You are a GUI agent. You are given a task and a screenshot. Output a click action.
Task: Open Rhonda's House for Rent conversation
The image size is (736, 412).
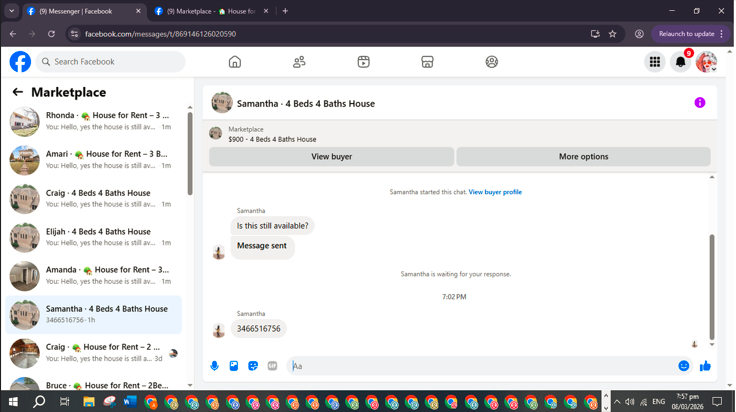(x=93, y=121)
